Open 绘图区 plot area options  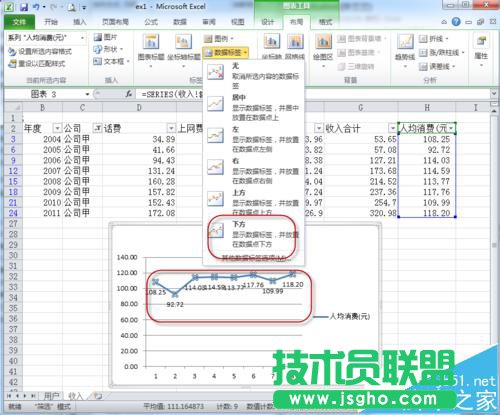tap(323, 50)
